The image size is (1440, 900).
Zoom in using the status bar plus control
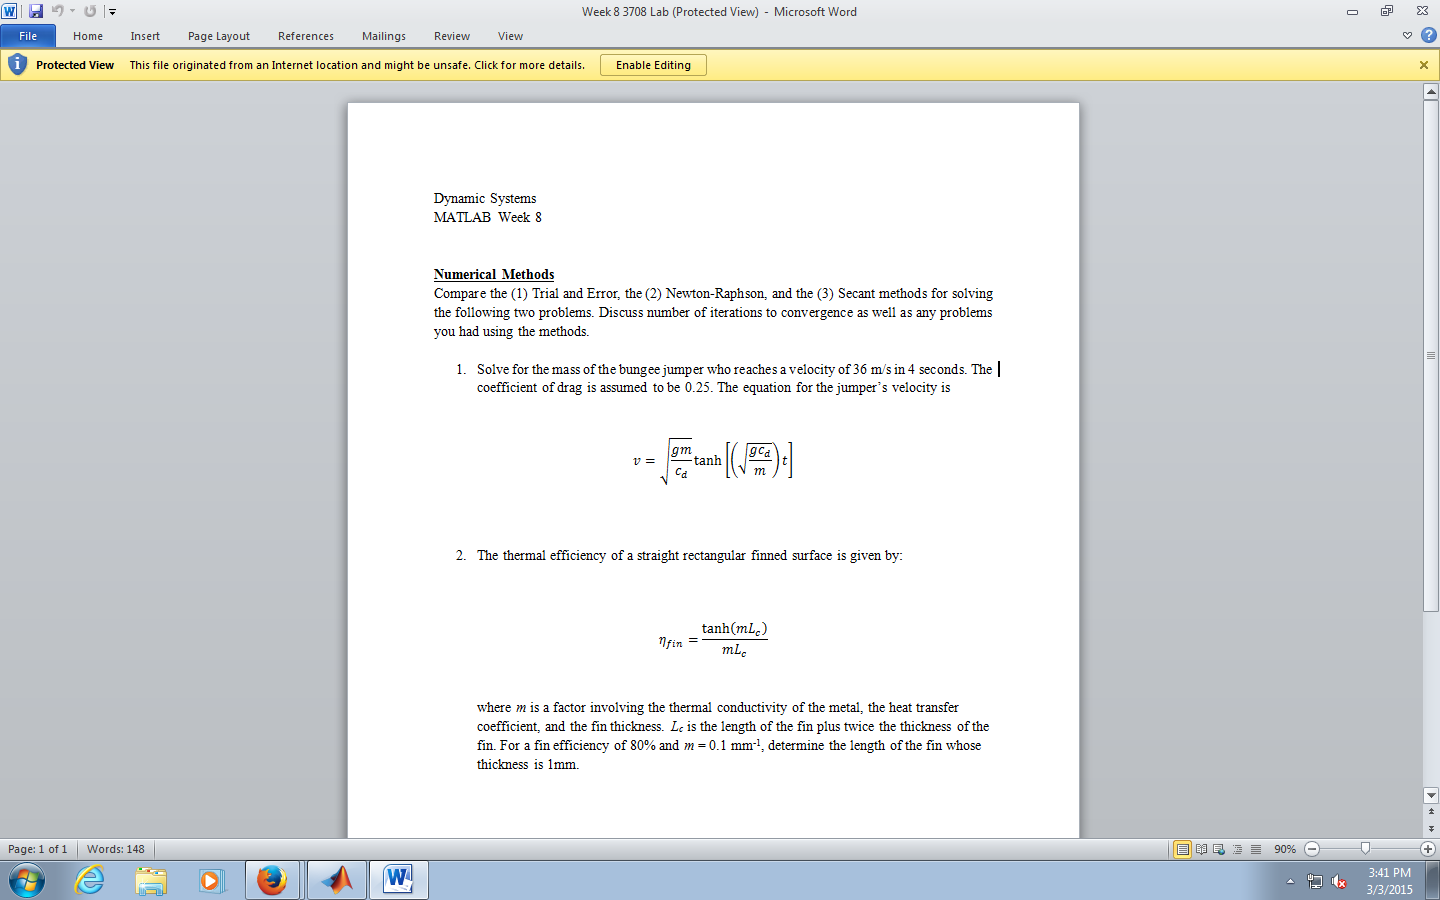point(1427,849)
